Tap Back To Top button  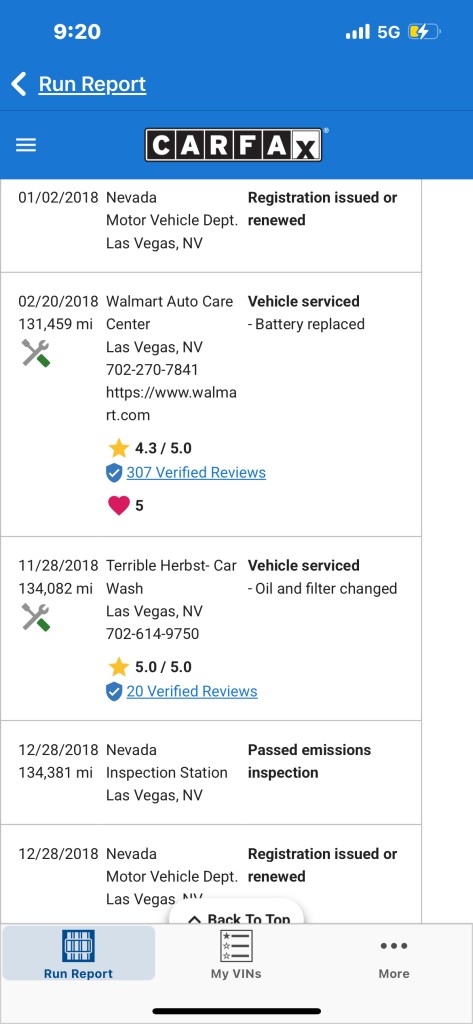point(237,915)
